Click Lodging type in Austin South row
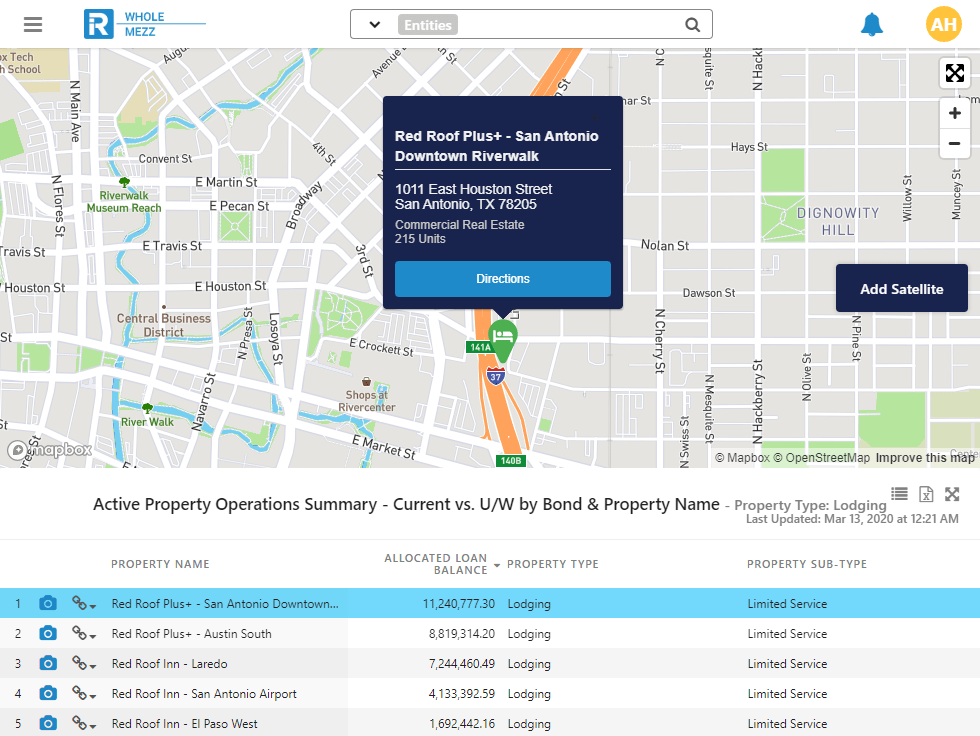Screen dimensions: 980x736 [529, 634]
